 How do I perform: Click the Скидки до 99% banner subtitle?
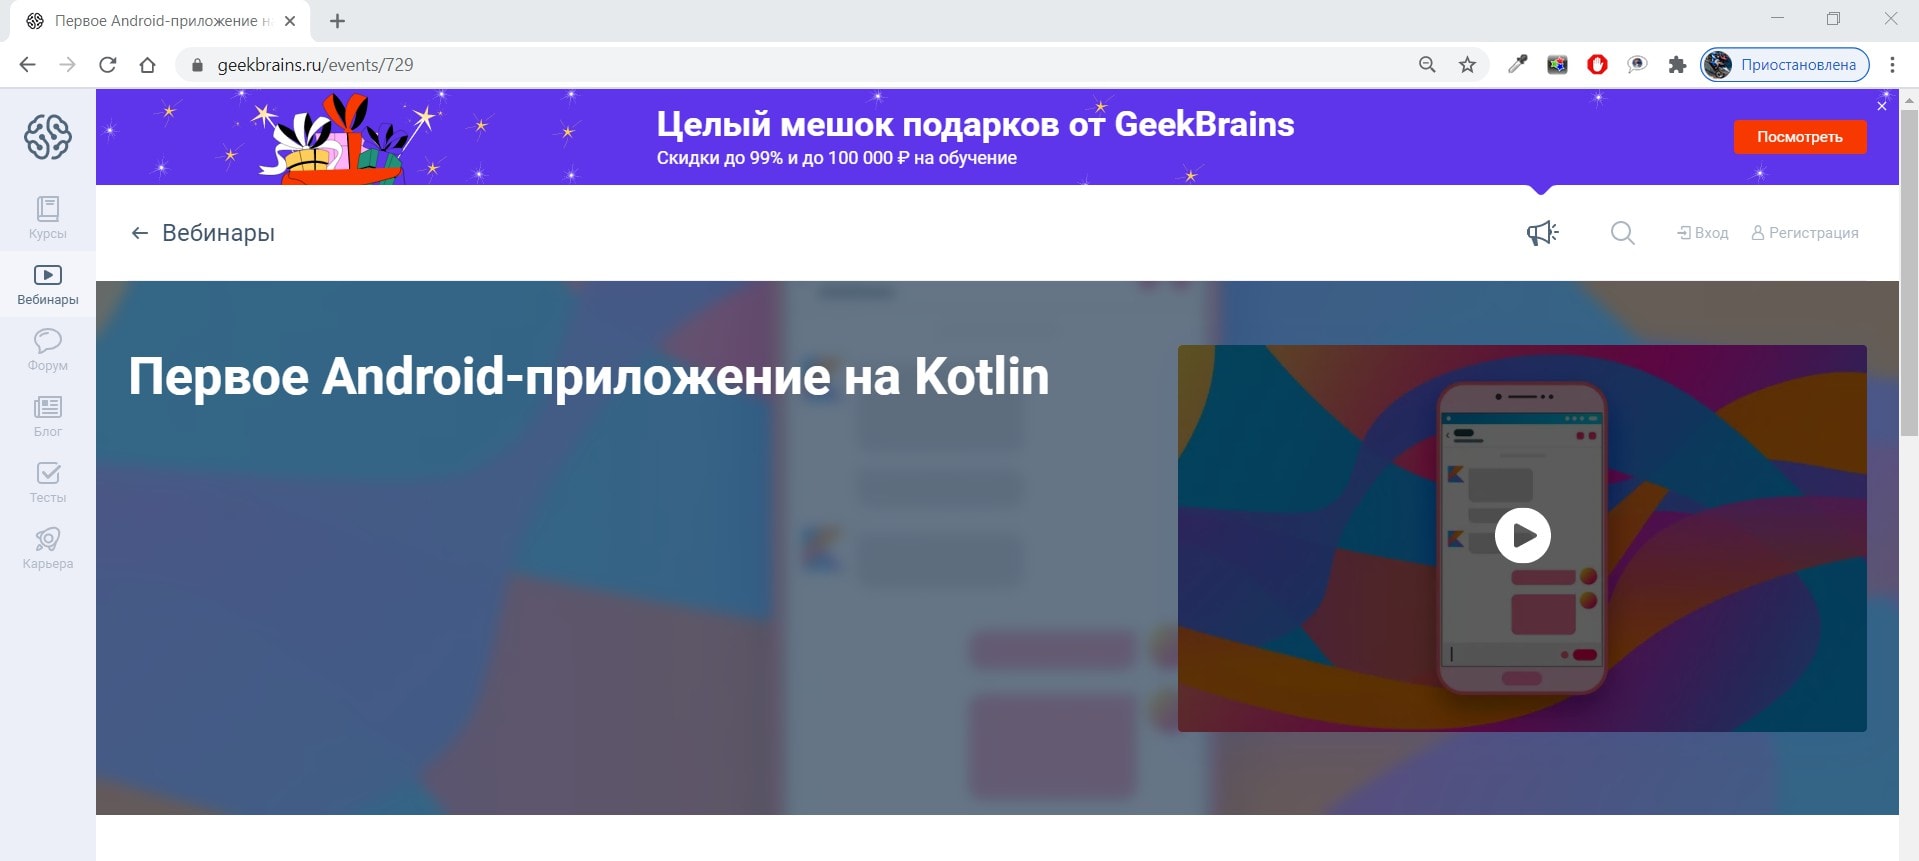(836, 158)
